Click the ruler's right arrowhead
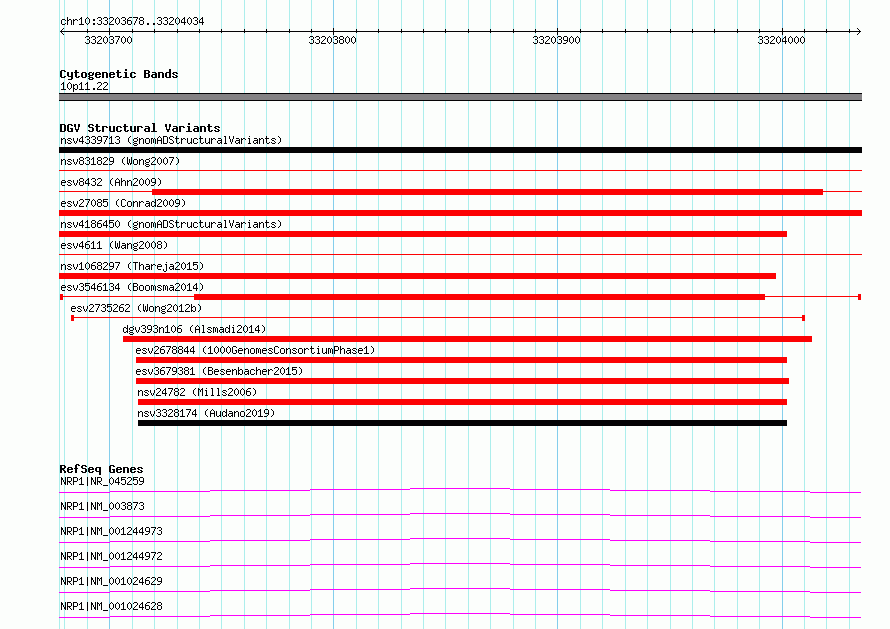 (858, 31)
